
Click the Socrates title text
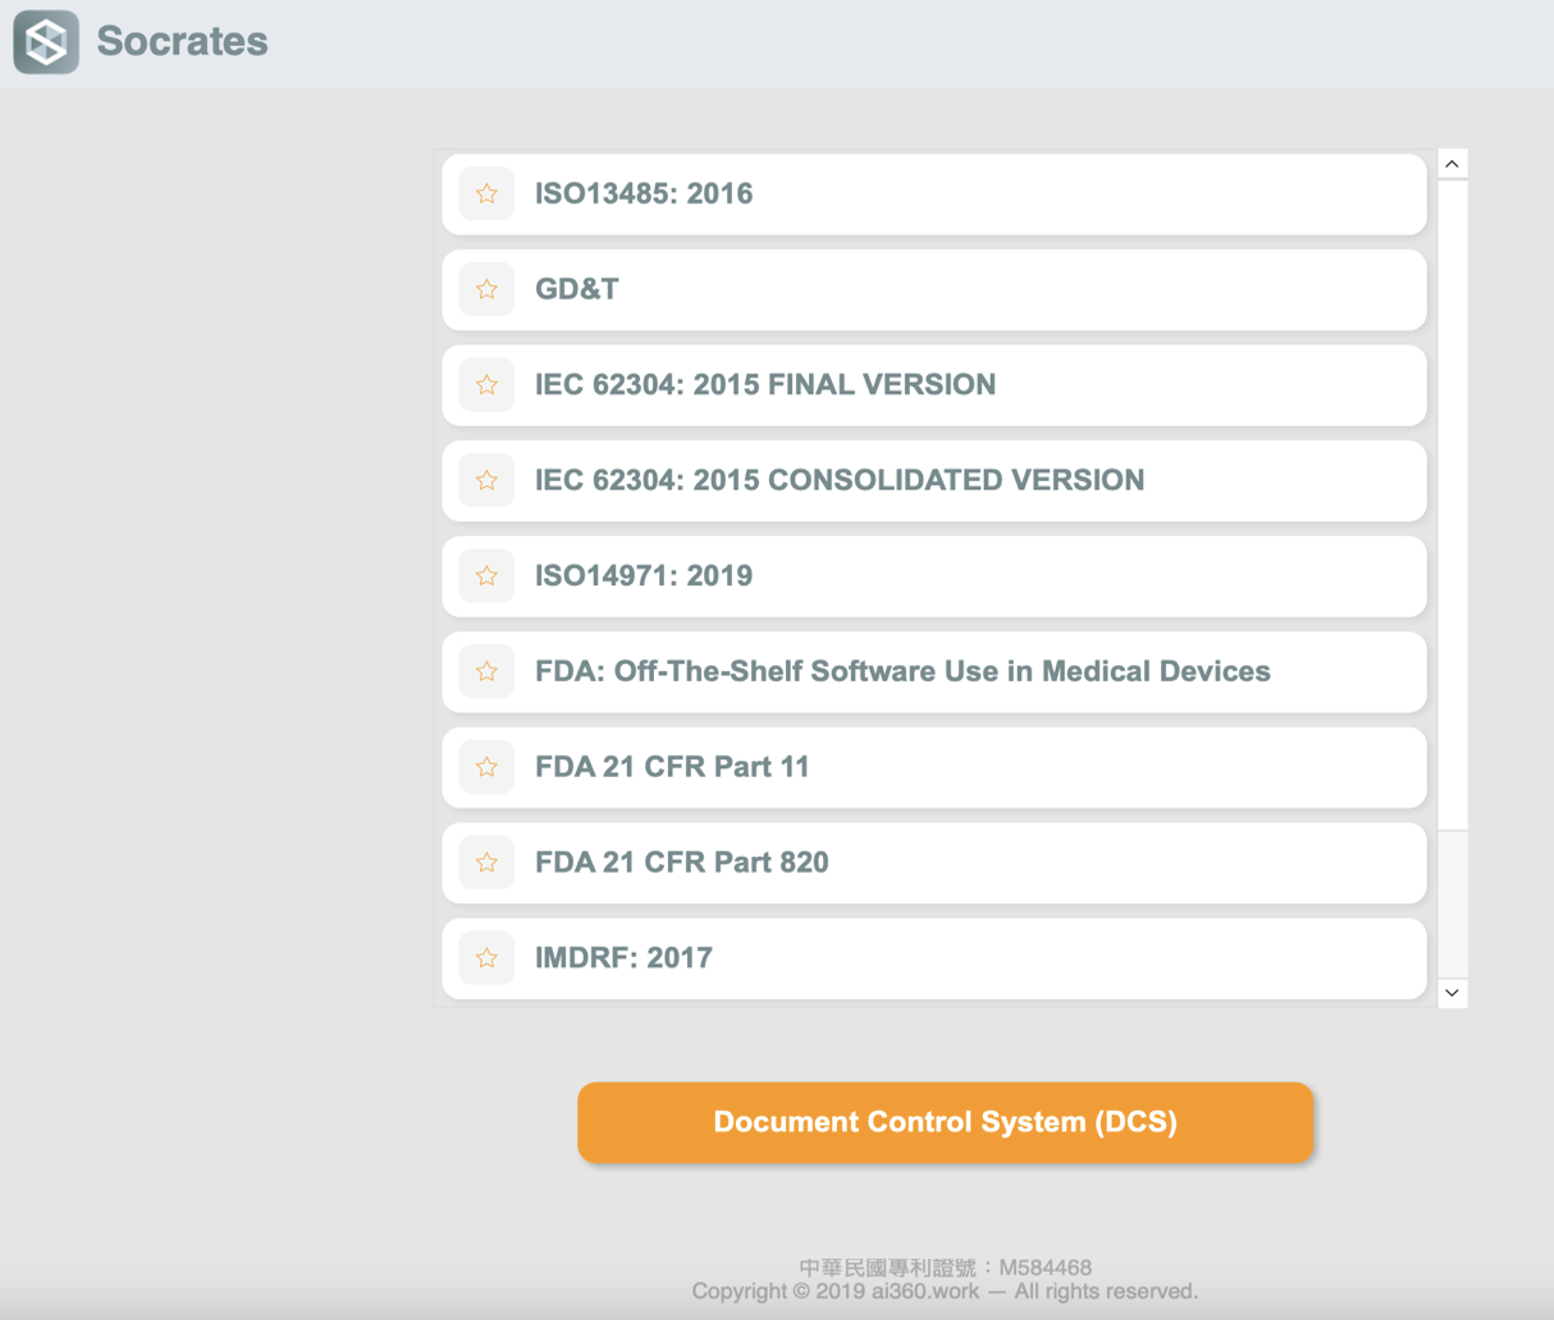(x=182, y=42)
